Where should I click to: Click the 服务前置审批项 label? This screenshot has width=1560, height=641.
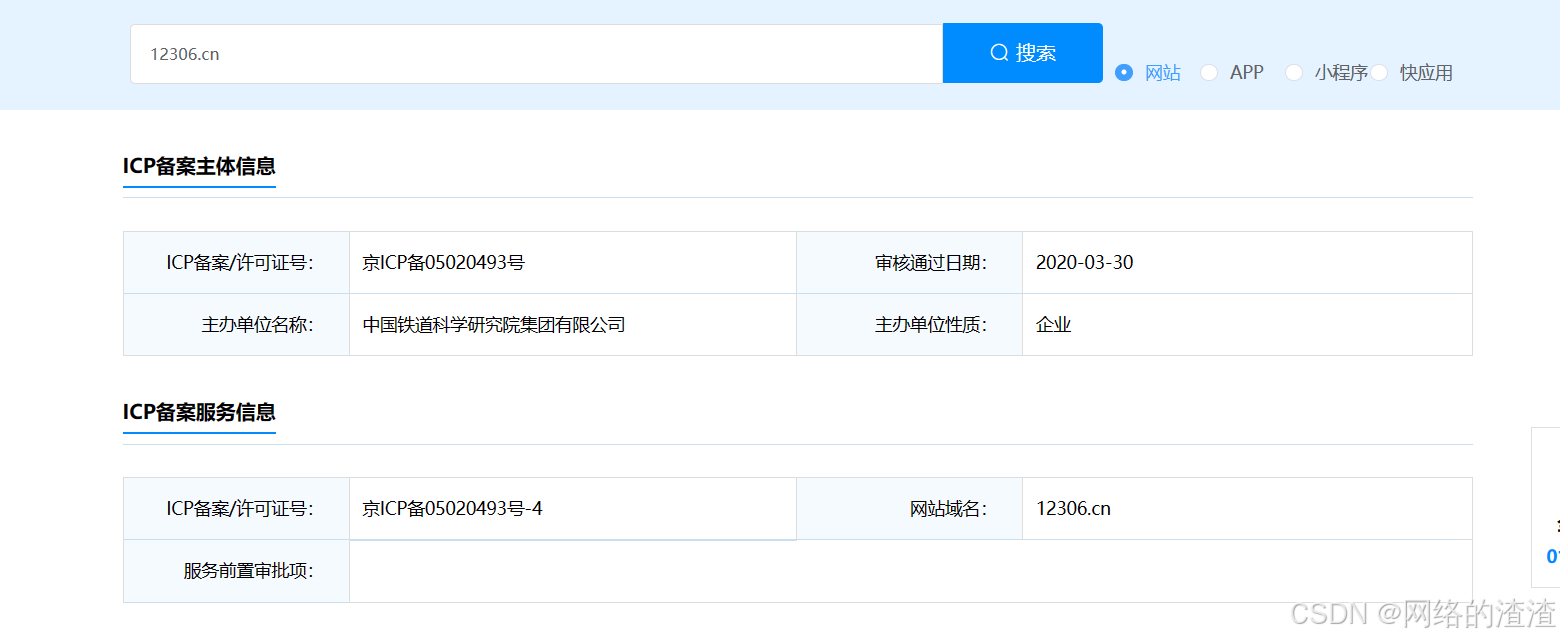(249, 571)
